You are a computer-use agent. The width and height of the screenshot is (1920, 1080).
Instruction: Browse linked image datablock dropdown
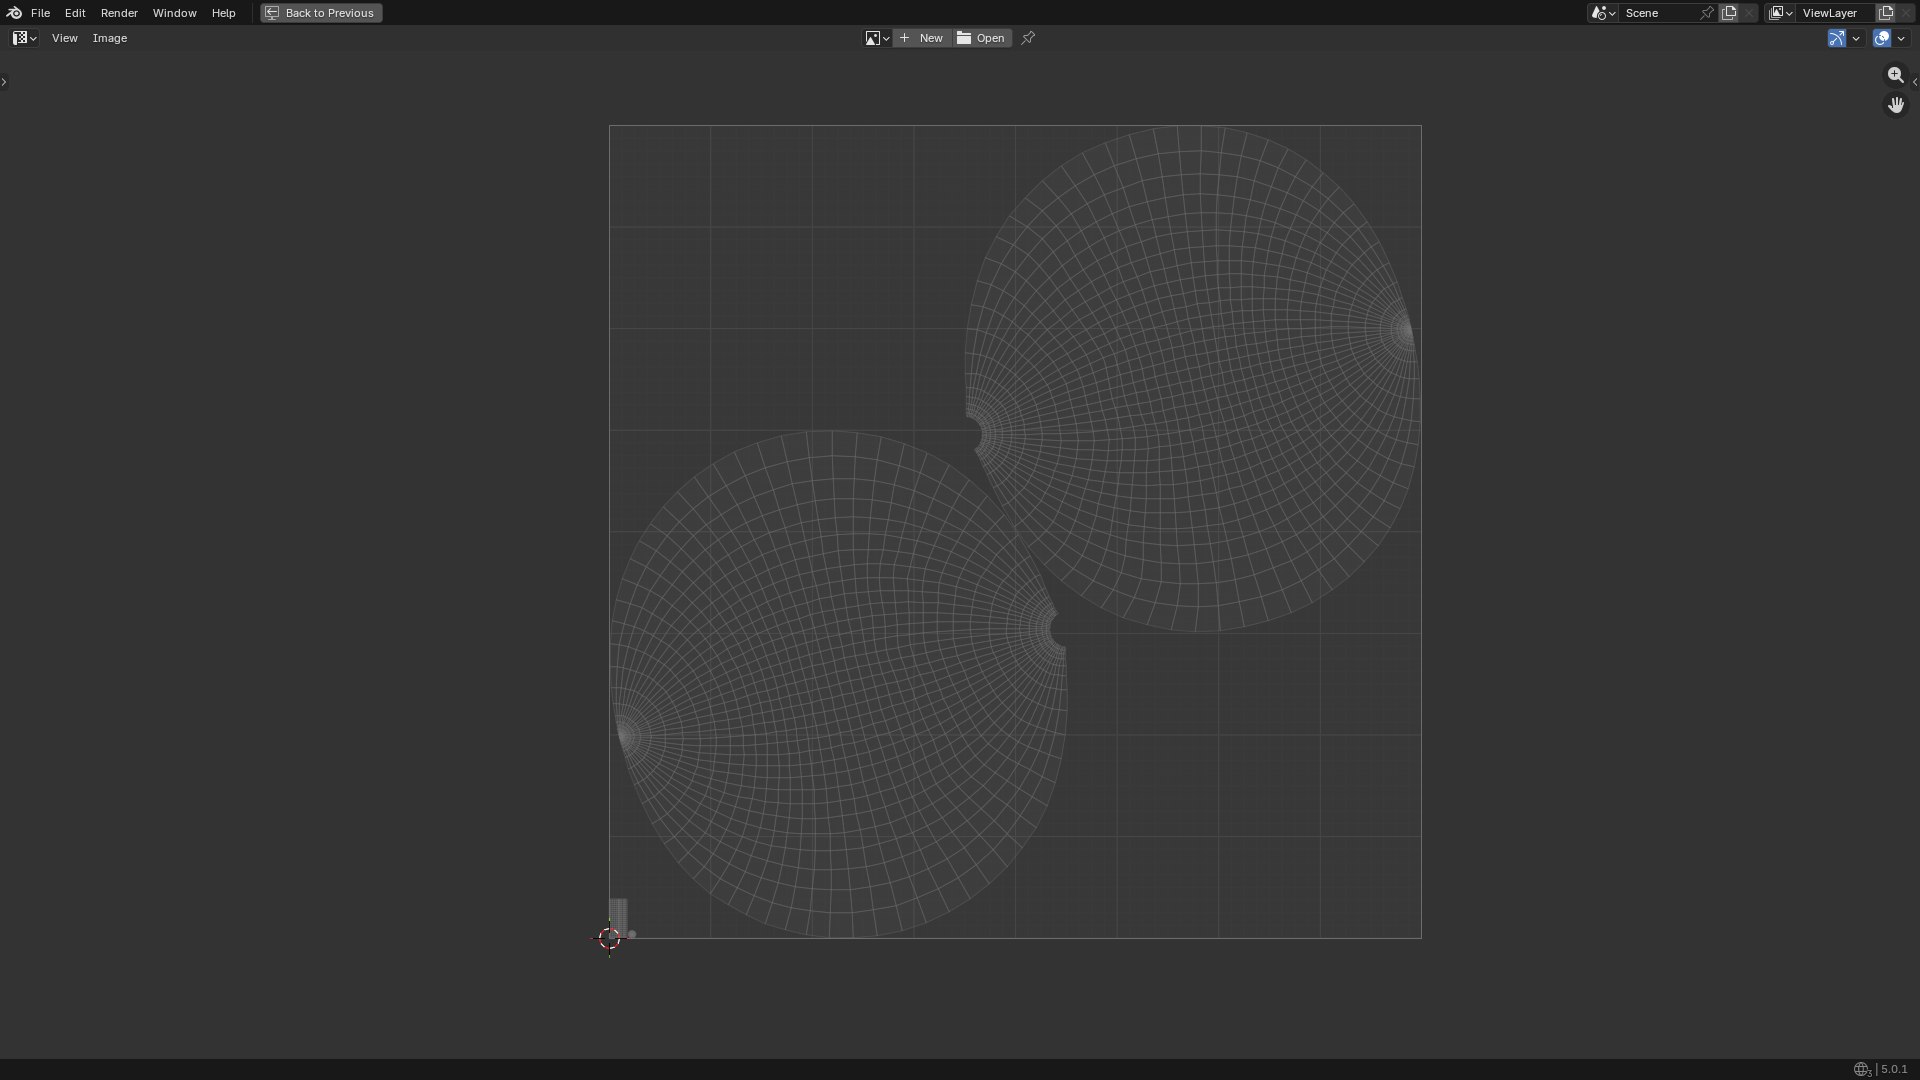(x=877, y=38)
